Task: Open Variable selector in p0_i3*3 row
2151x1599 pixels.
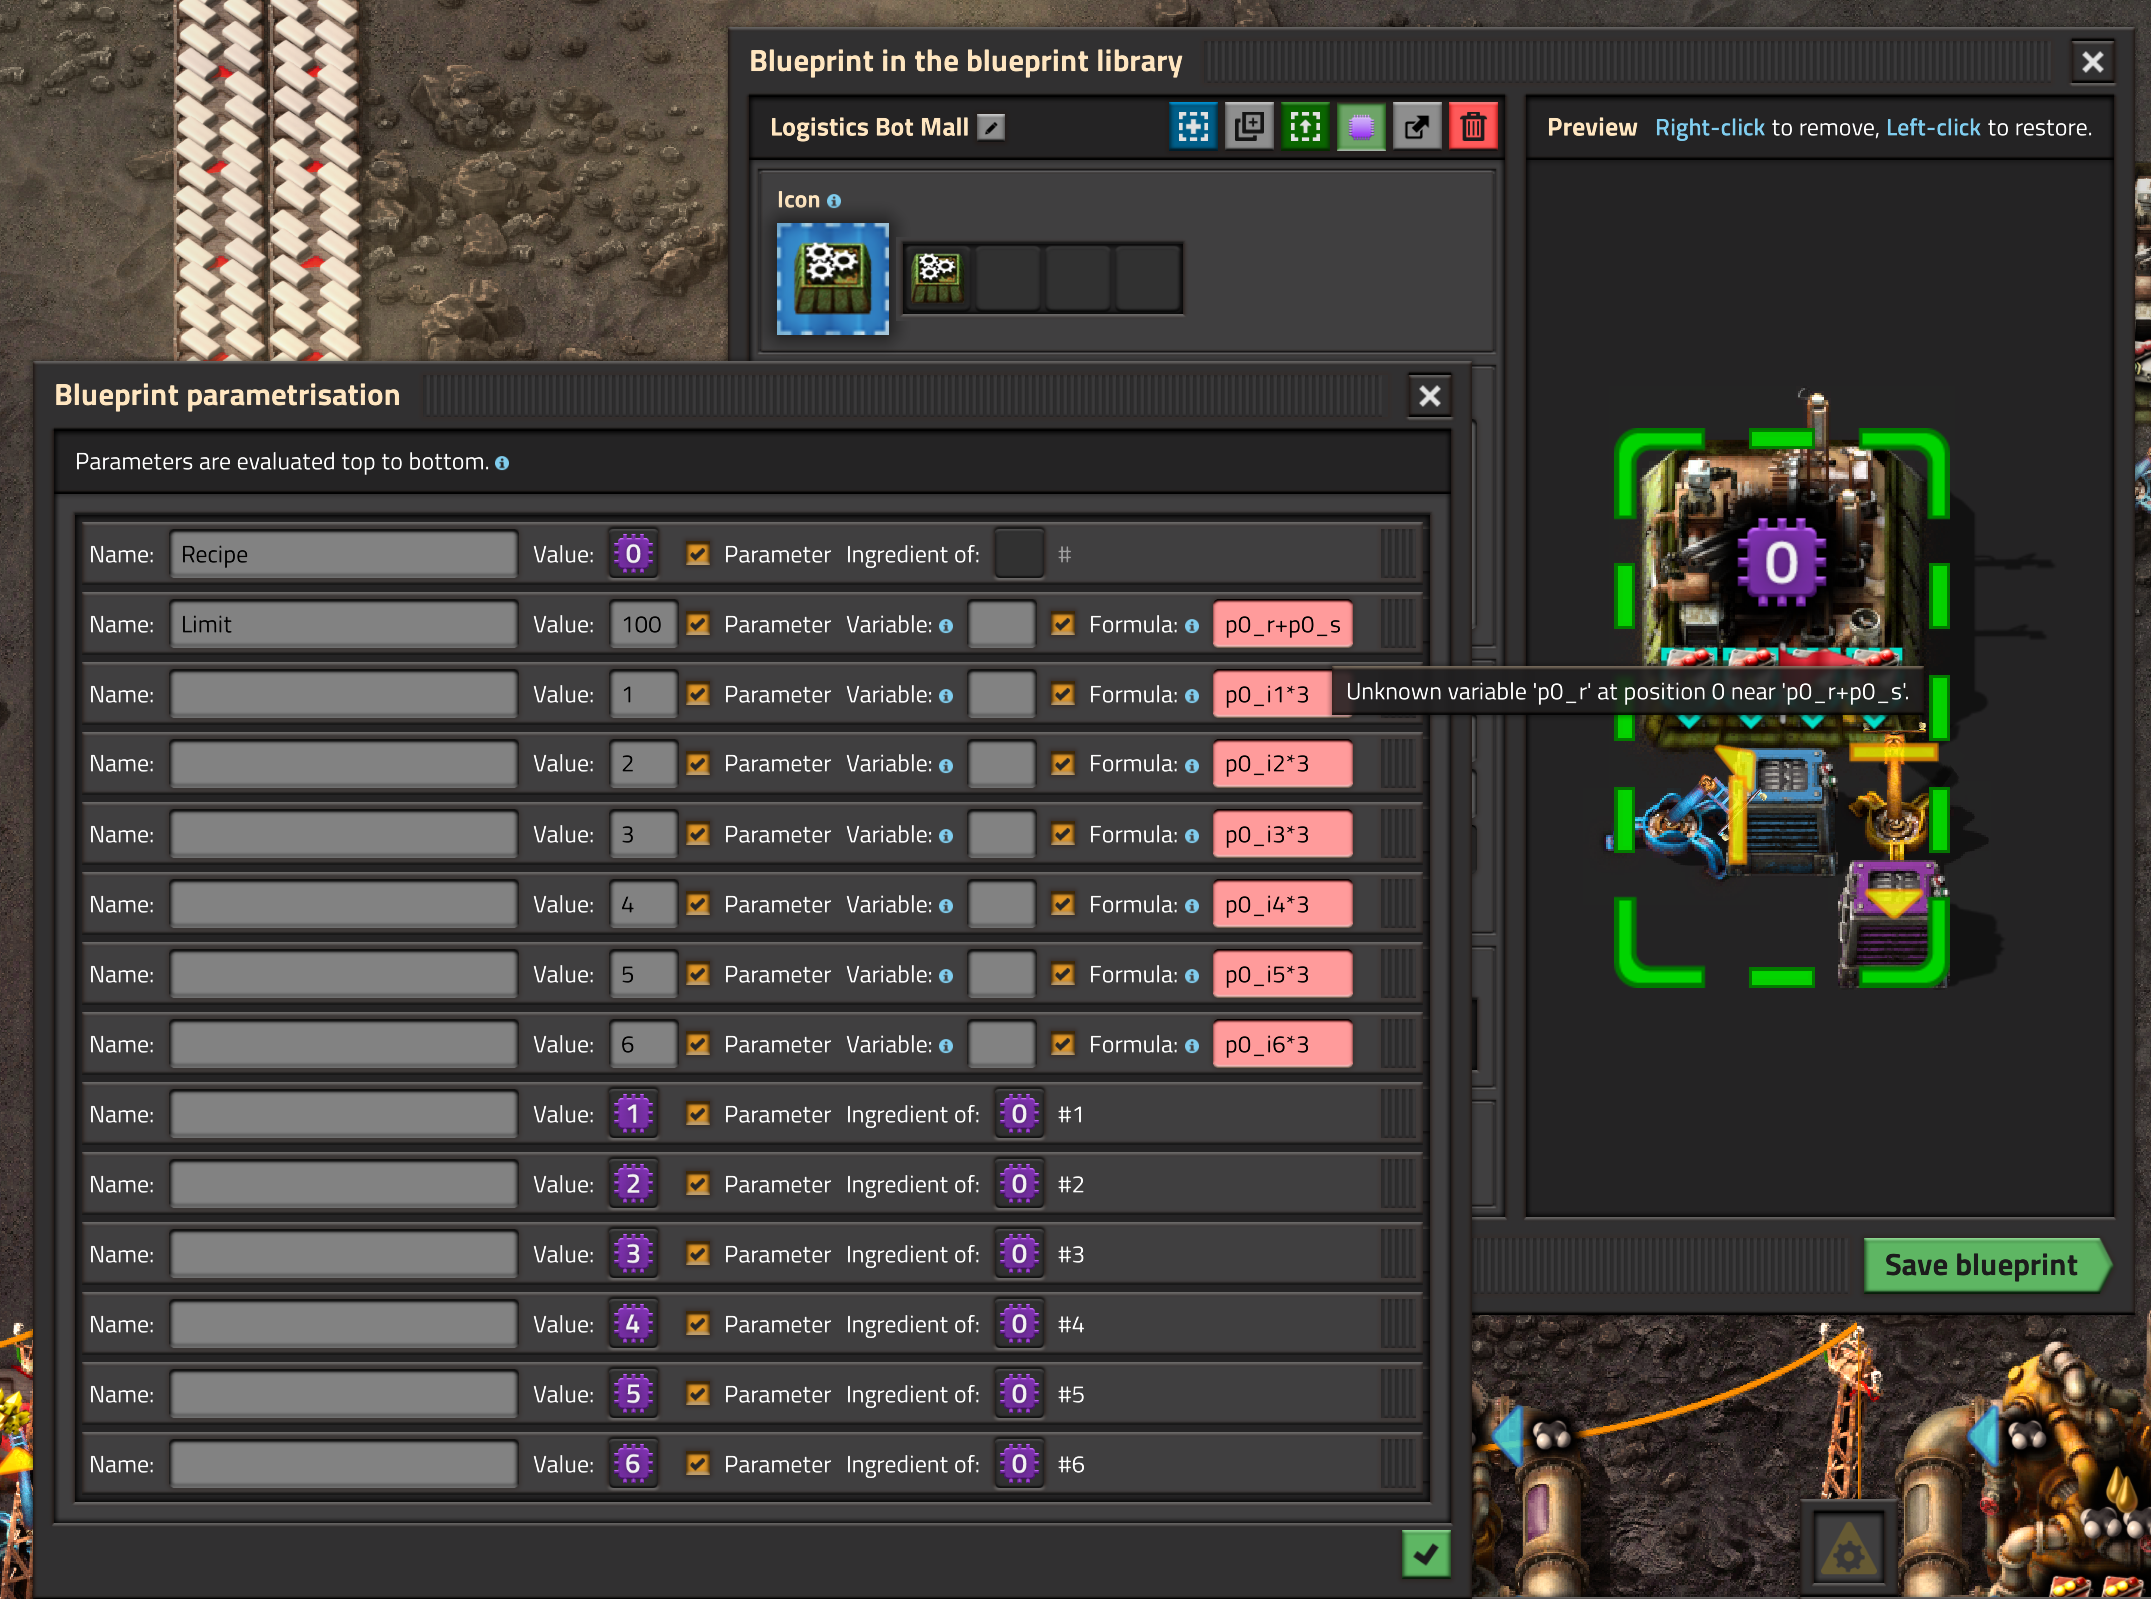Action: point(1002,834)
